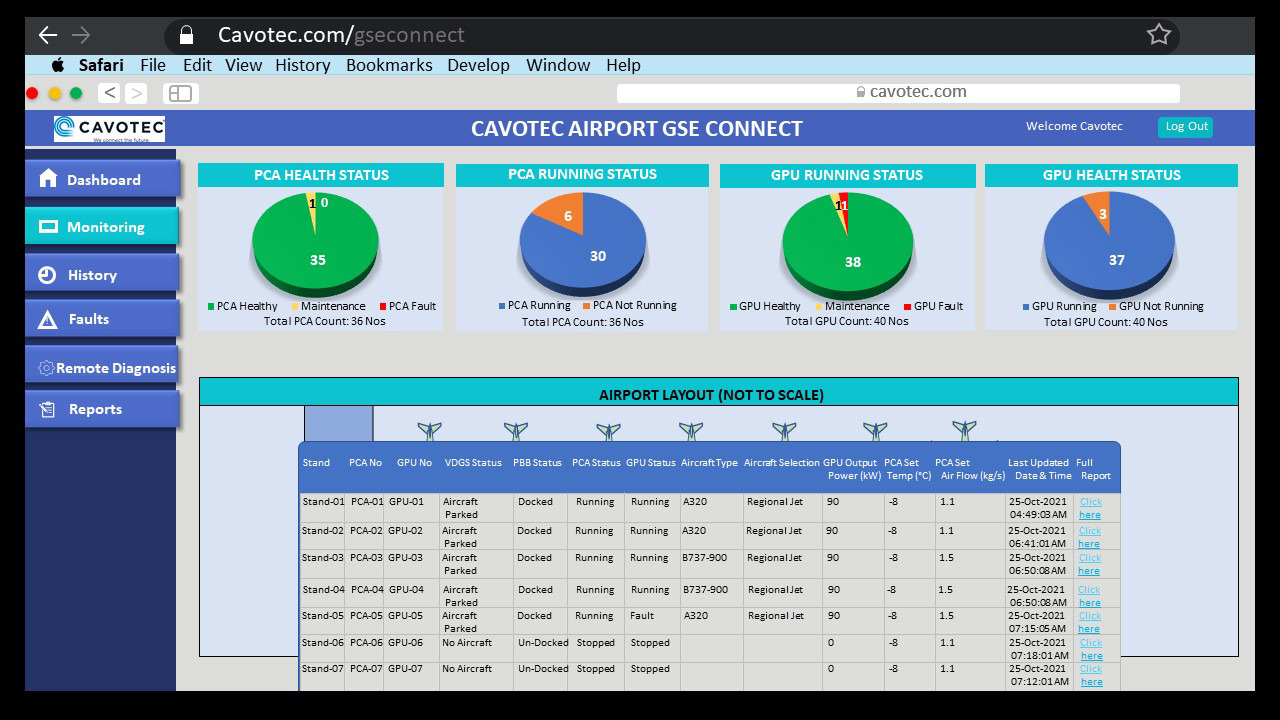Click the Remote Diagnosis gear icon

[46, 368]
